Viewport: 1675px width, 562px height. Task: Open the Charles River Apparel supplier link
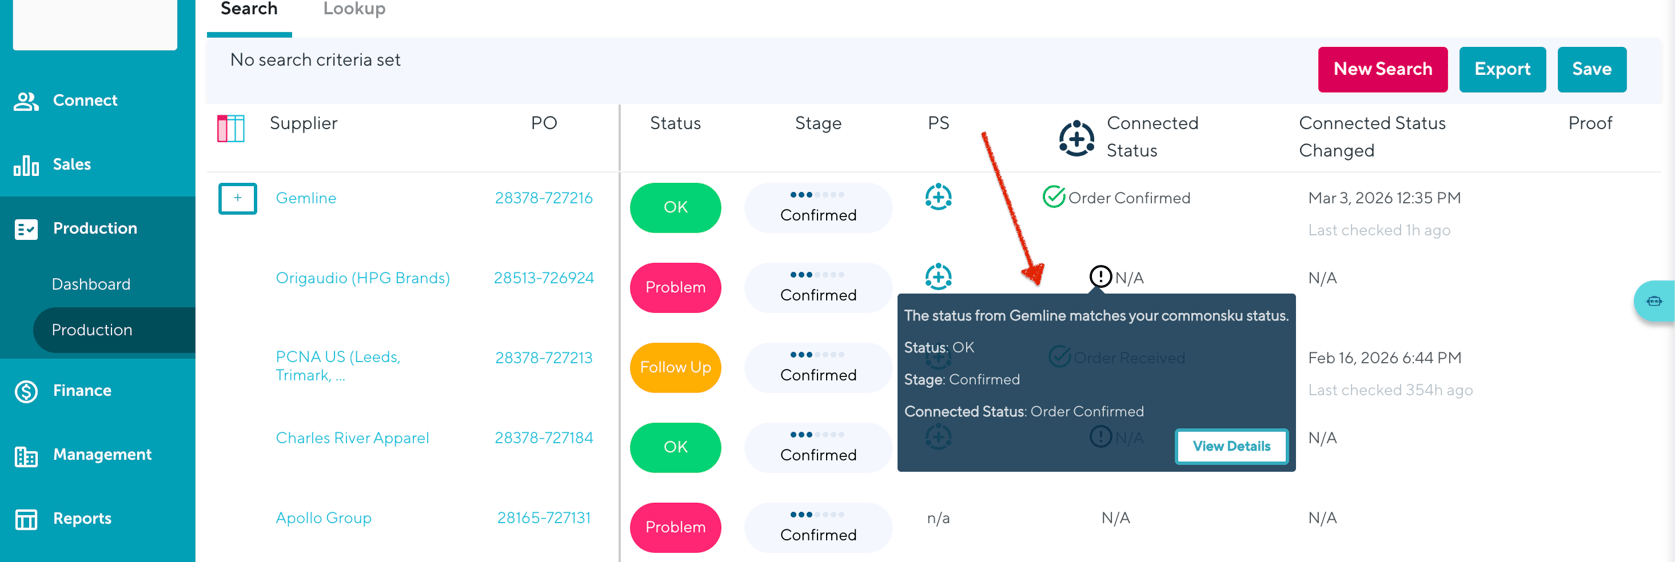click(x=352, y=438)
